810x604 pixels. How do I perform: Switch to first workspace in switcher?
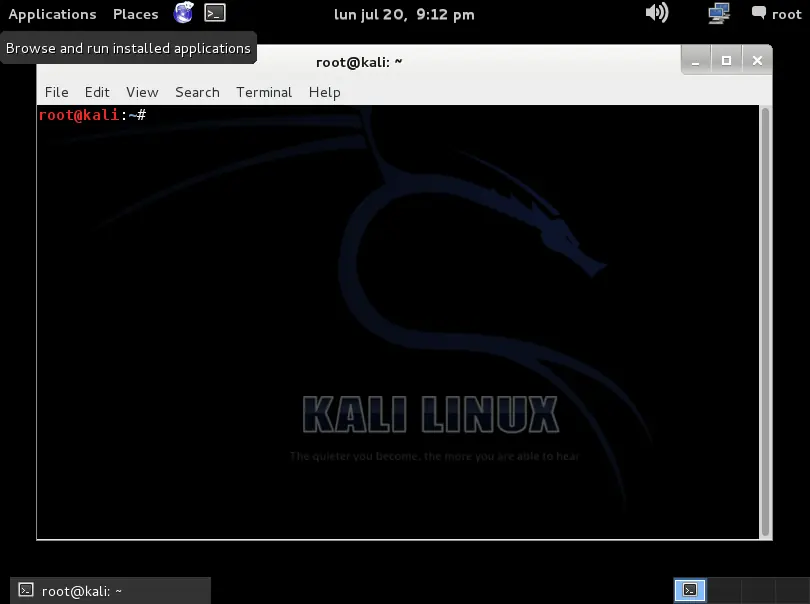(690, 590)
